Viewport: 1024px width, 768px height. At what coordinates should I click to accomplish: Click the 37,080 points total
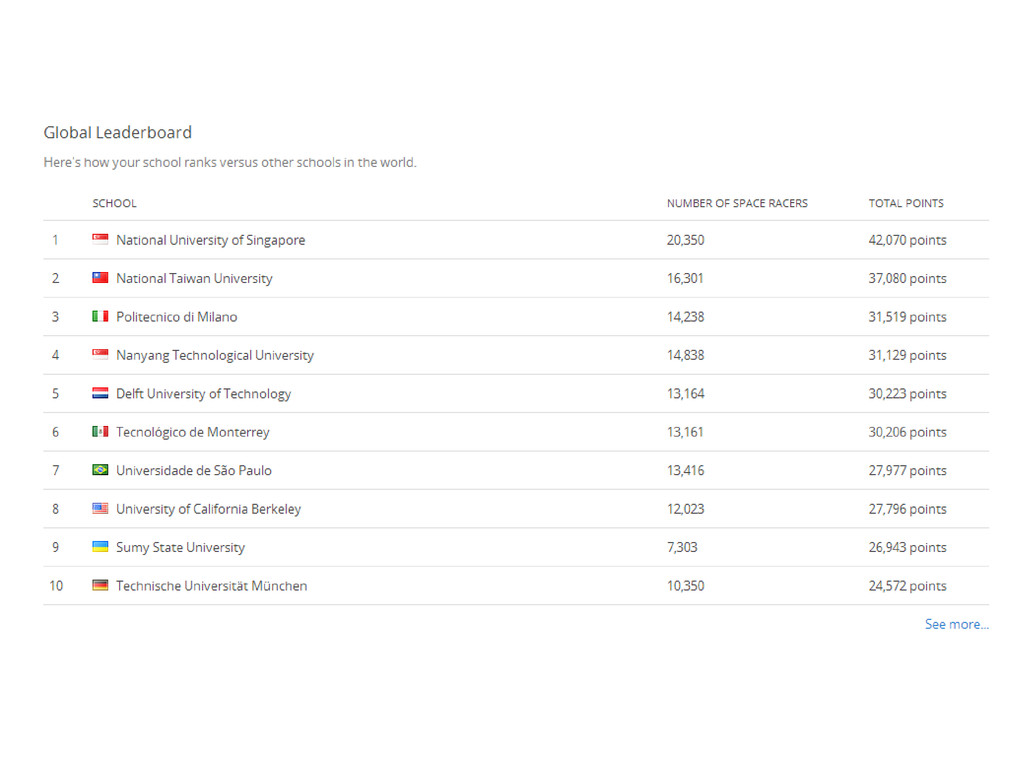coord(907,279)
